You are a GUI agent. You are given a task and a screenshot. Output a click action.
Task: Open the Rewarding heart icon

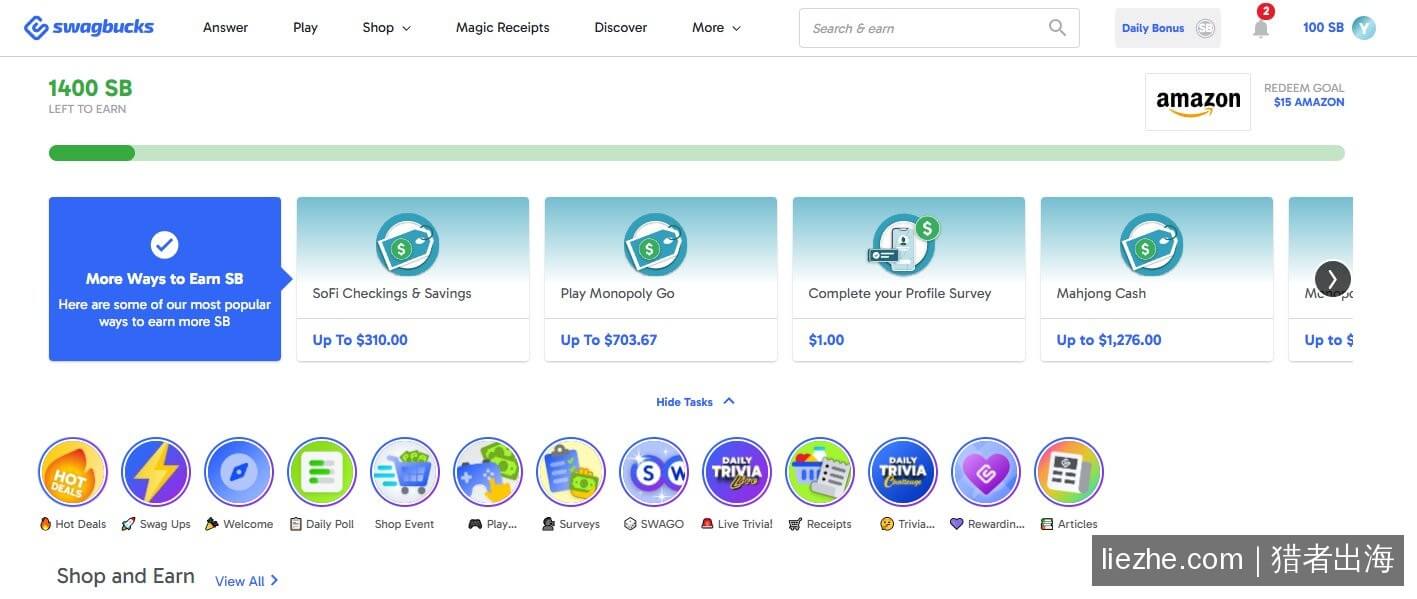986,472
